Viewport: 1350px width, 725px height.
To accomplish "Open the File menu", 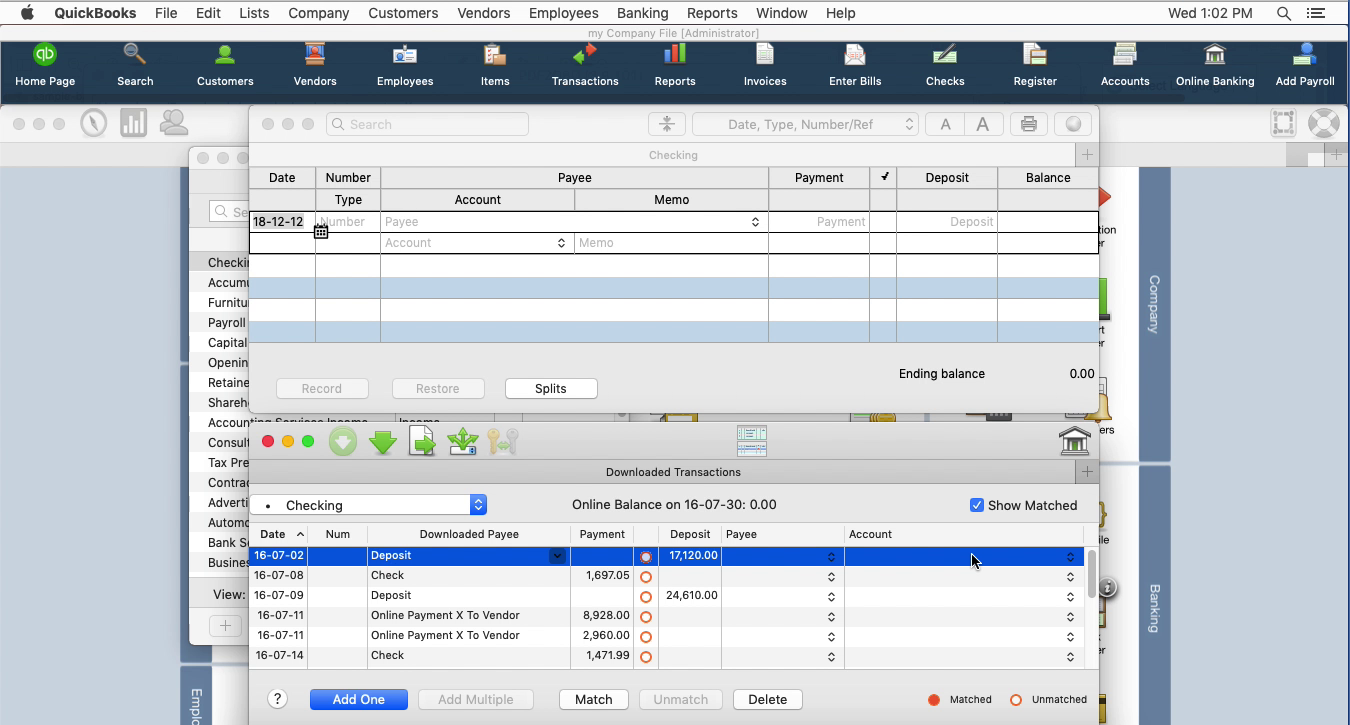I will (x=166, y=13).
